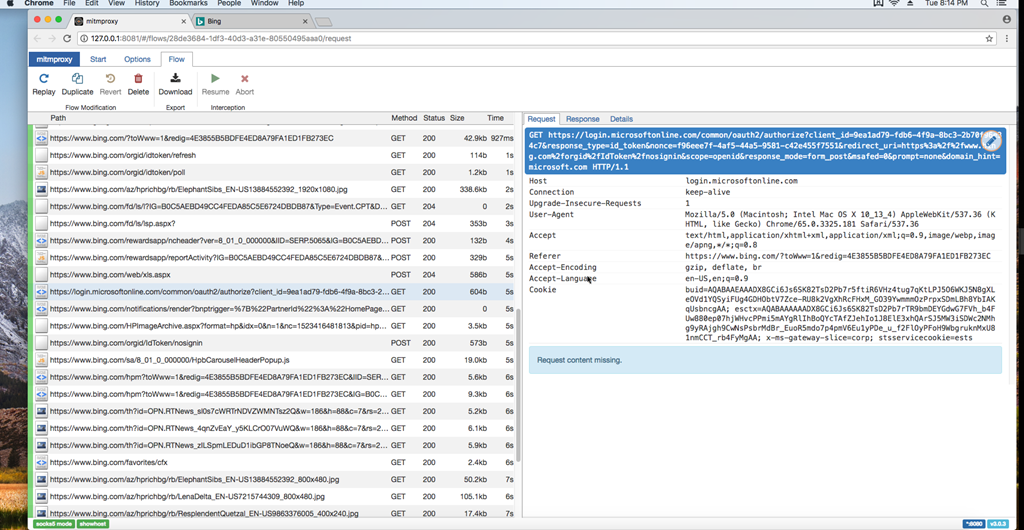Select the ResplendentQuetzal 400x240.jpg flow
Viewport: 1024px width, 530px height.
click(274, 514)
